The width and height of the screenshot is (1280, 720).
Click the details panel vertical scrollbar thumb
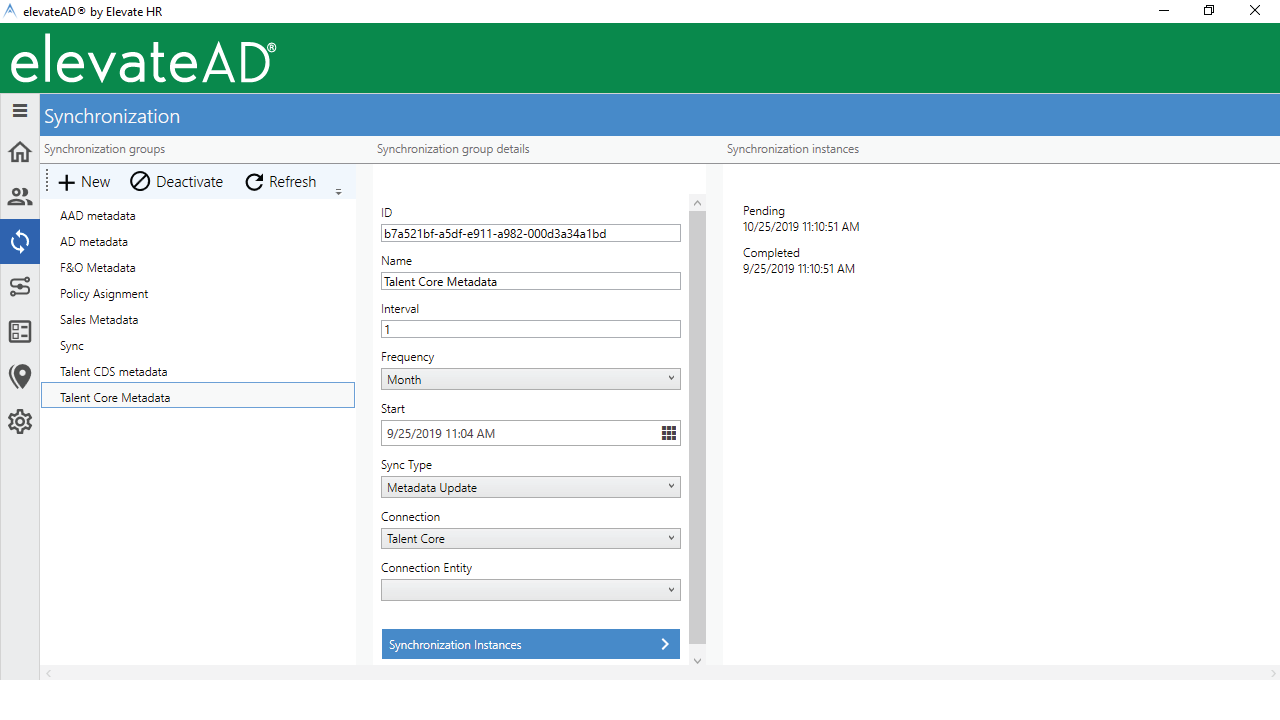coord(697,427)
